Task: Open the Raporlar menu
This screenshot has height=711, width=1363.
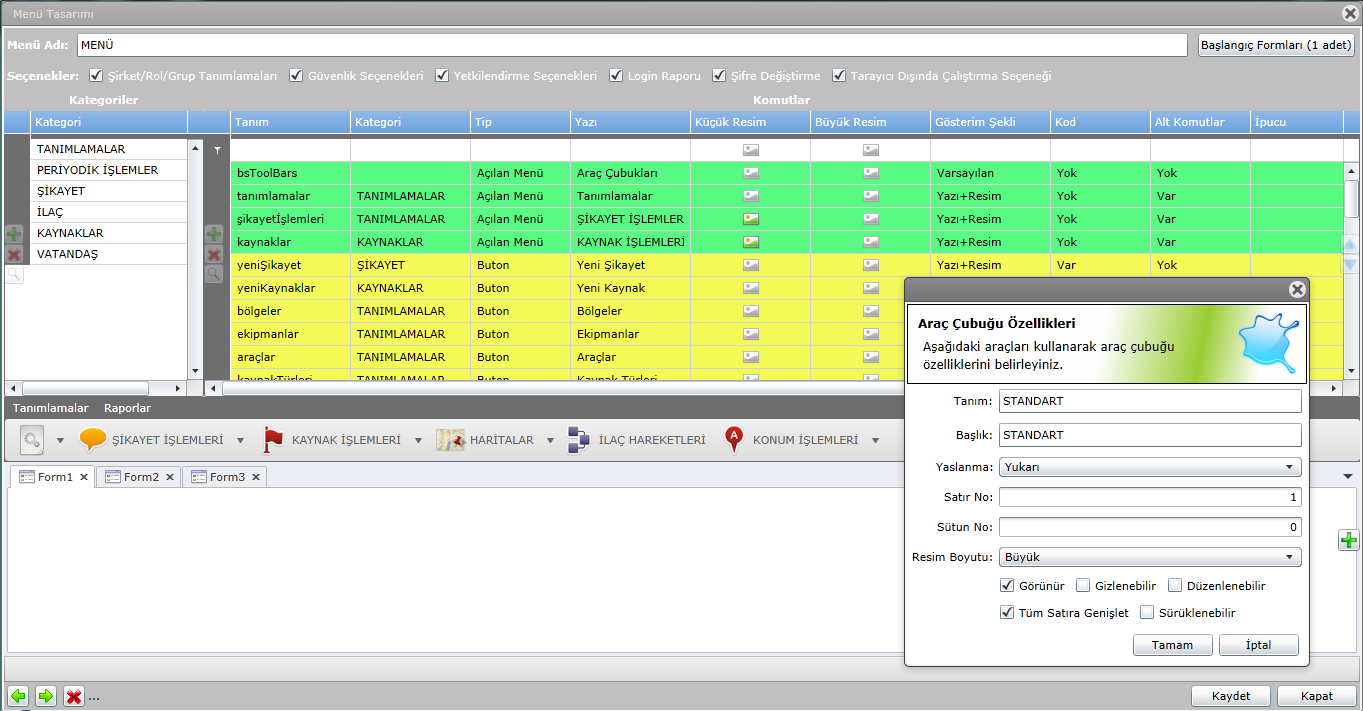Action: click(127, 408)
